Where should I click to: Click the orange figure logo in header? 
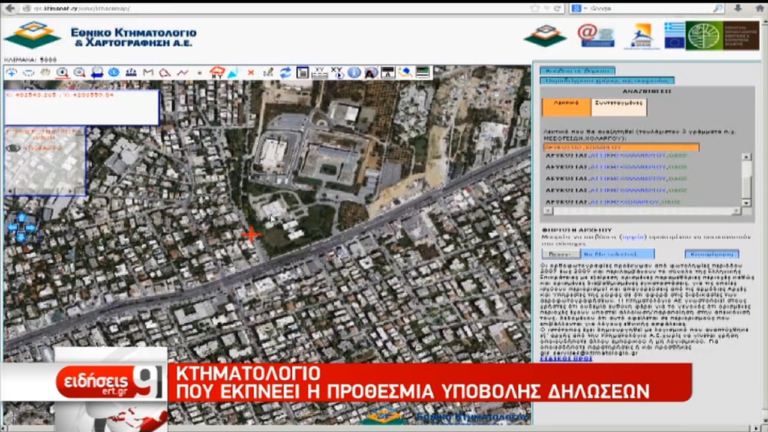tap(642, 35)
